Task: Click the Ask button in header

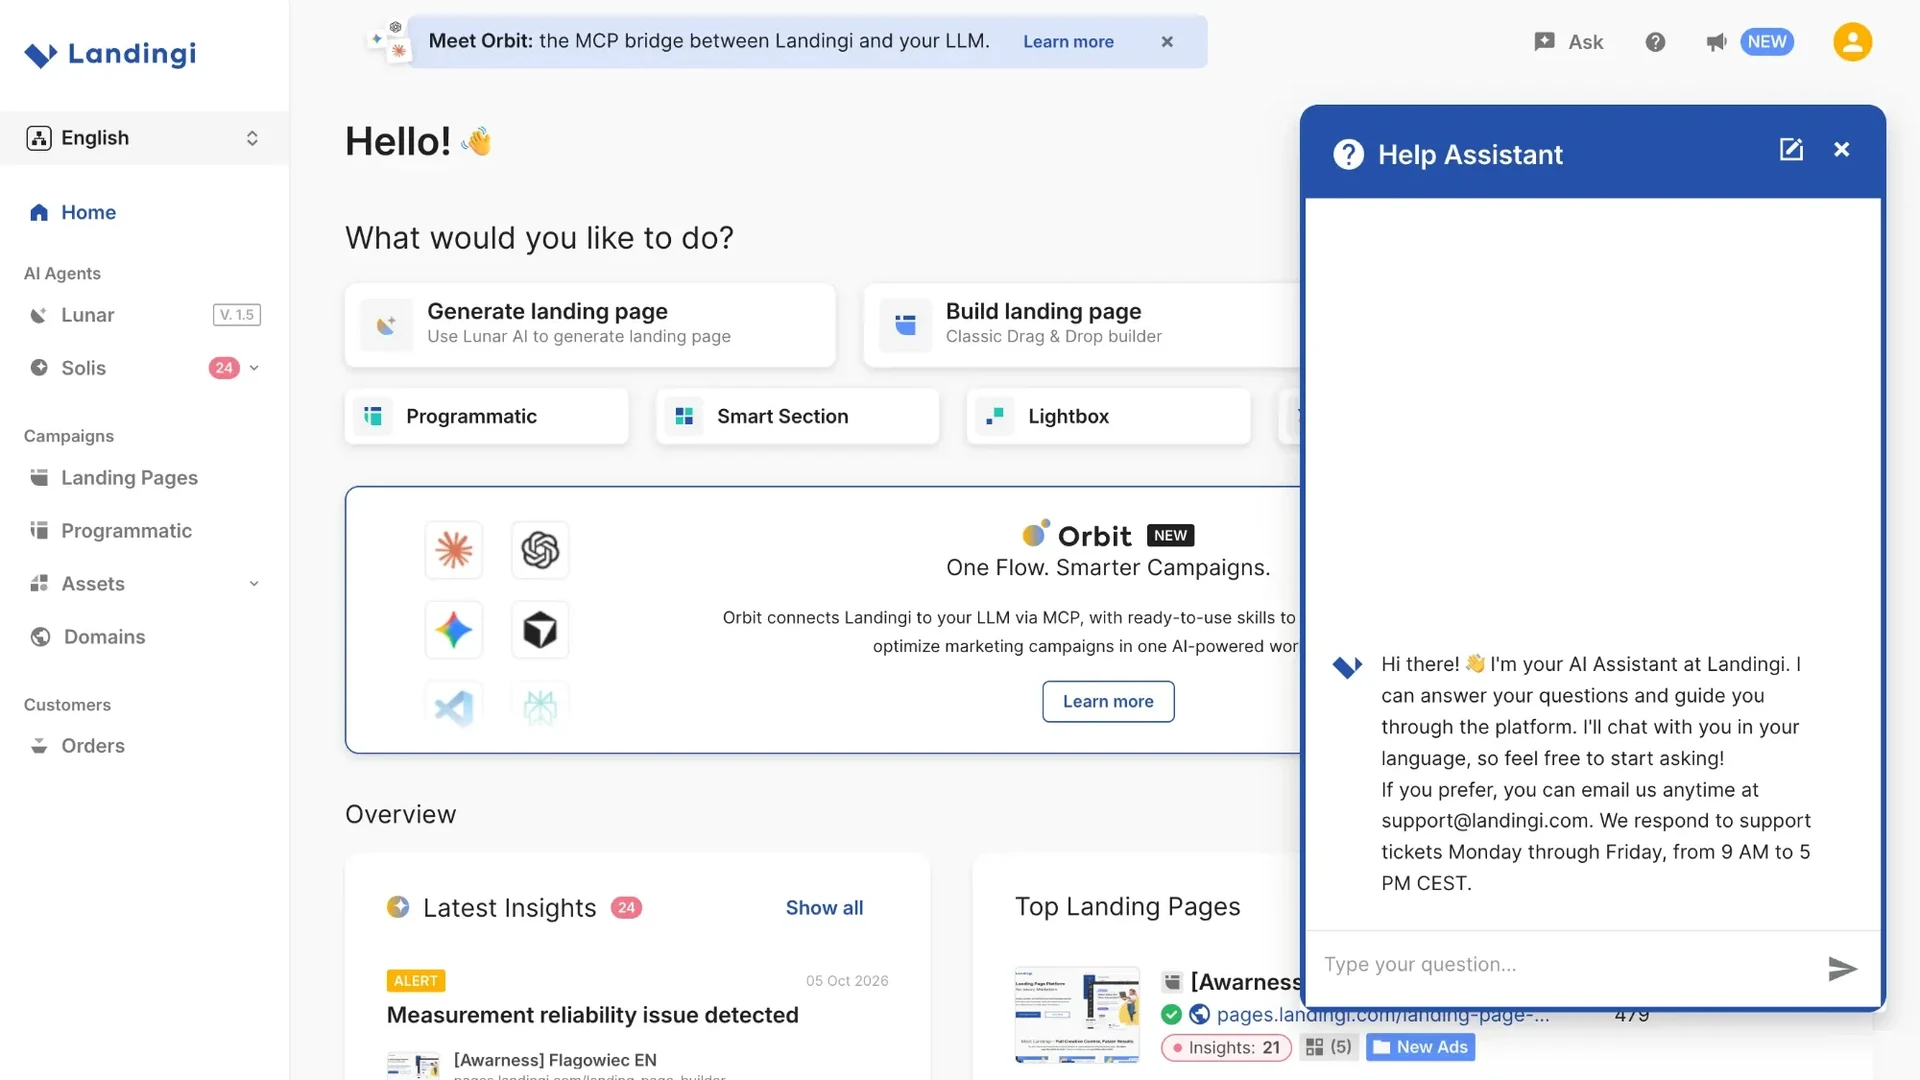Action: (x=1568, y=42)
